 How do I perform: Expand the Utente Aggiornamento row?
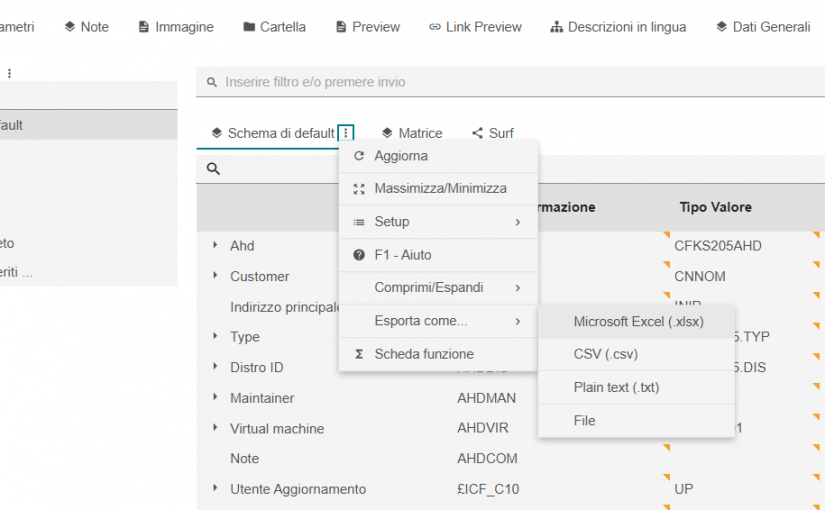coord(215,489)
